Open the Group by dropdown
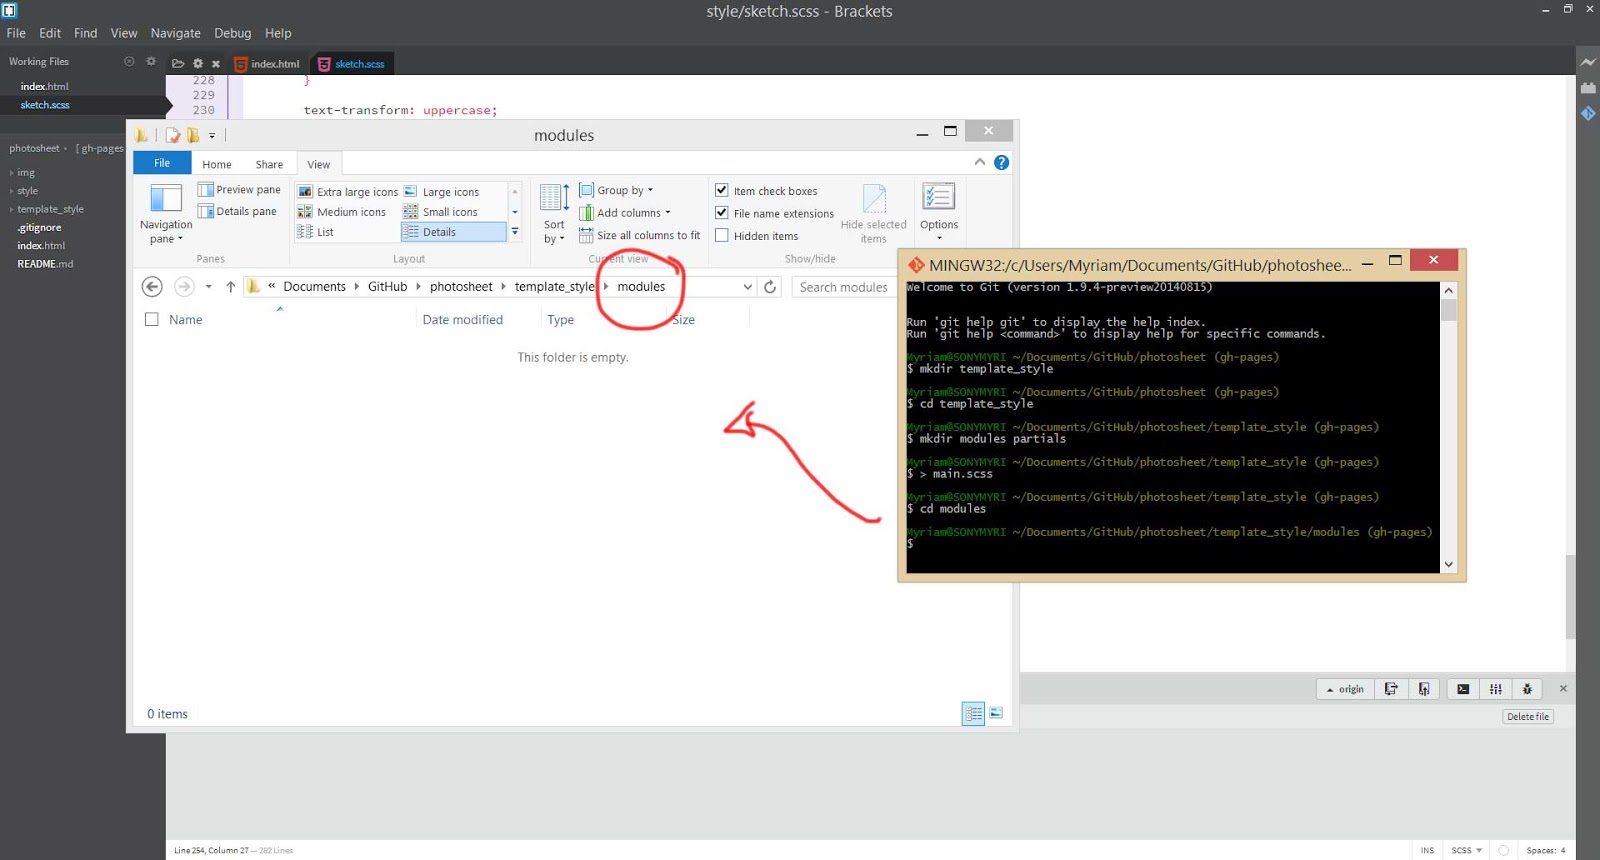This screenshot has height=860, width=1600. [616, 190]
